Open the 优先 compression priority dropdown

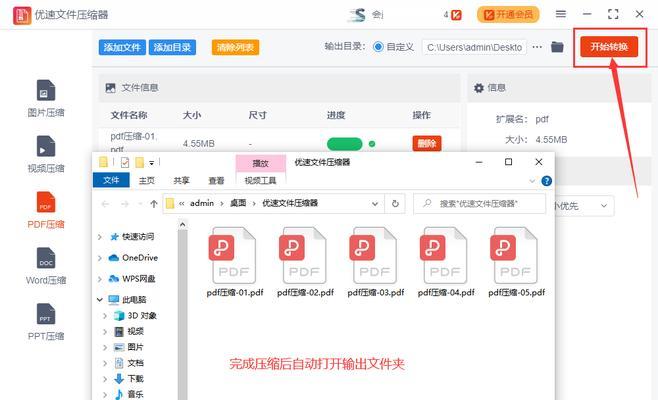pos(604,206)
